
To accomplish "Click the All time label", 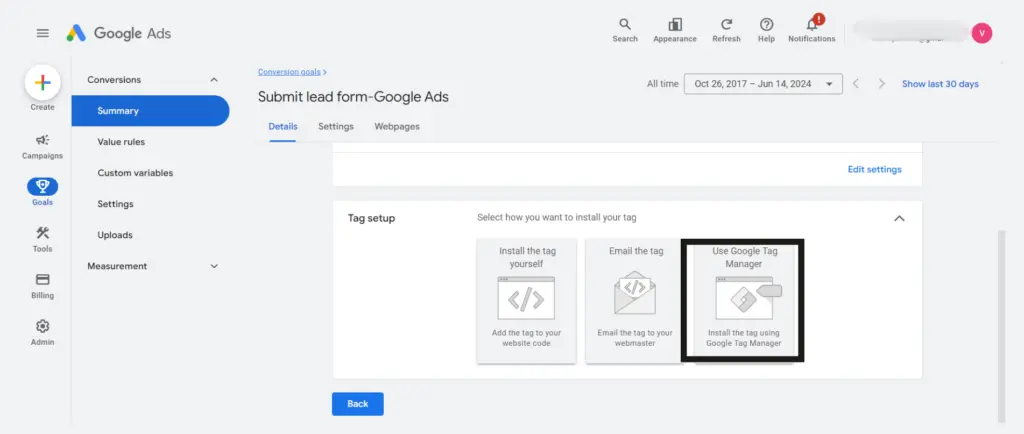I will click(662, 84).
